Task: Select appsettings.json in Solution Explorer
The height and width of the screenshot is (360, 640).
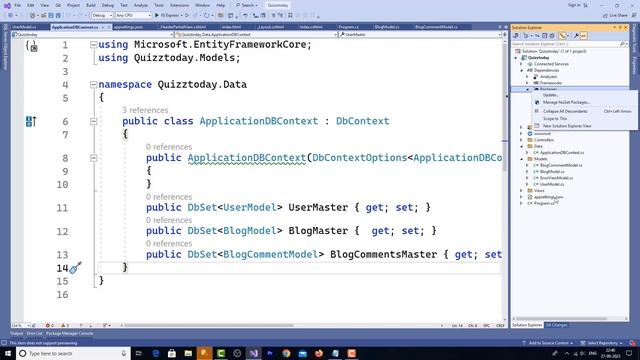Action: (x=548, y=197)
